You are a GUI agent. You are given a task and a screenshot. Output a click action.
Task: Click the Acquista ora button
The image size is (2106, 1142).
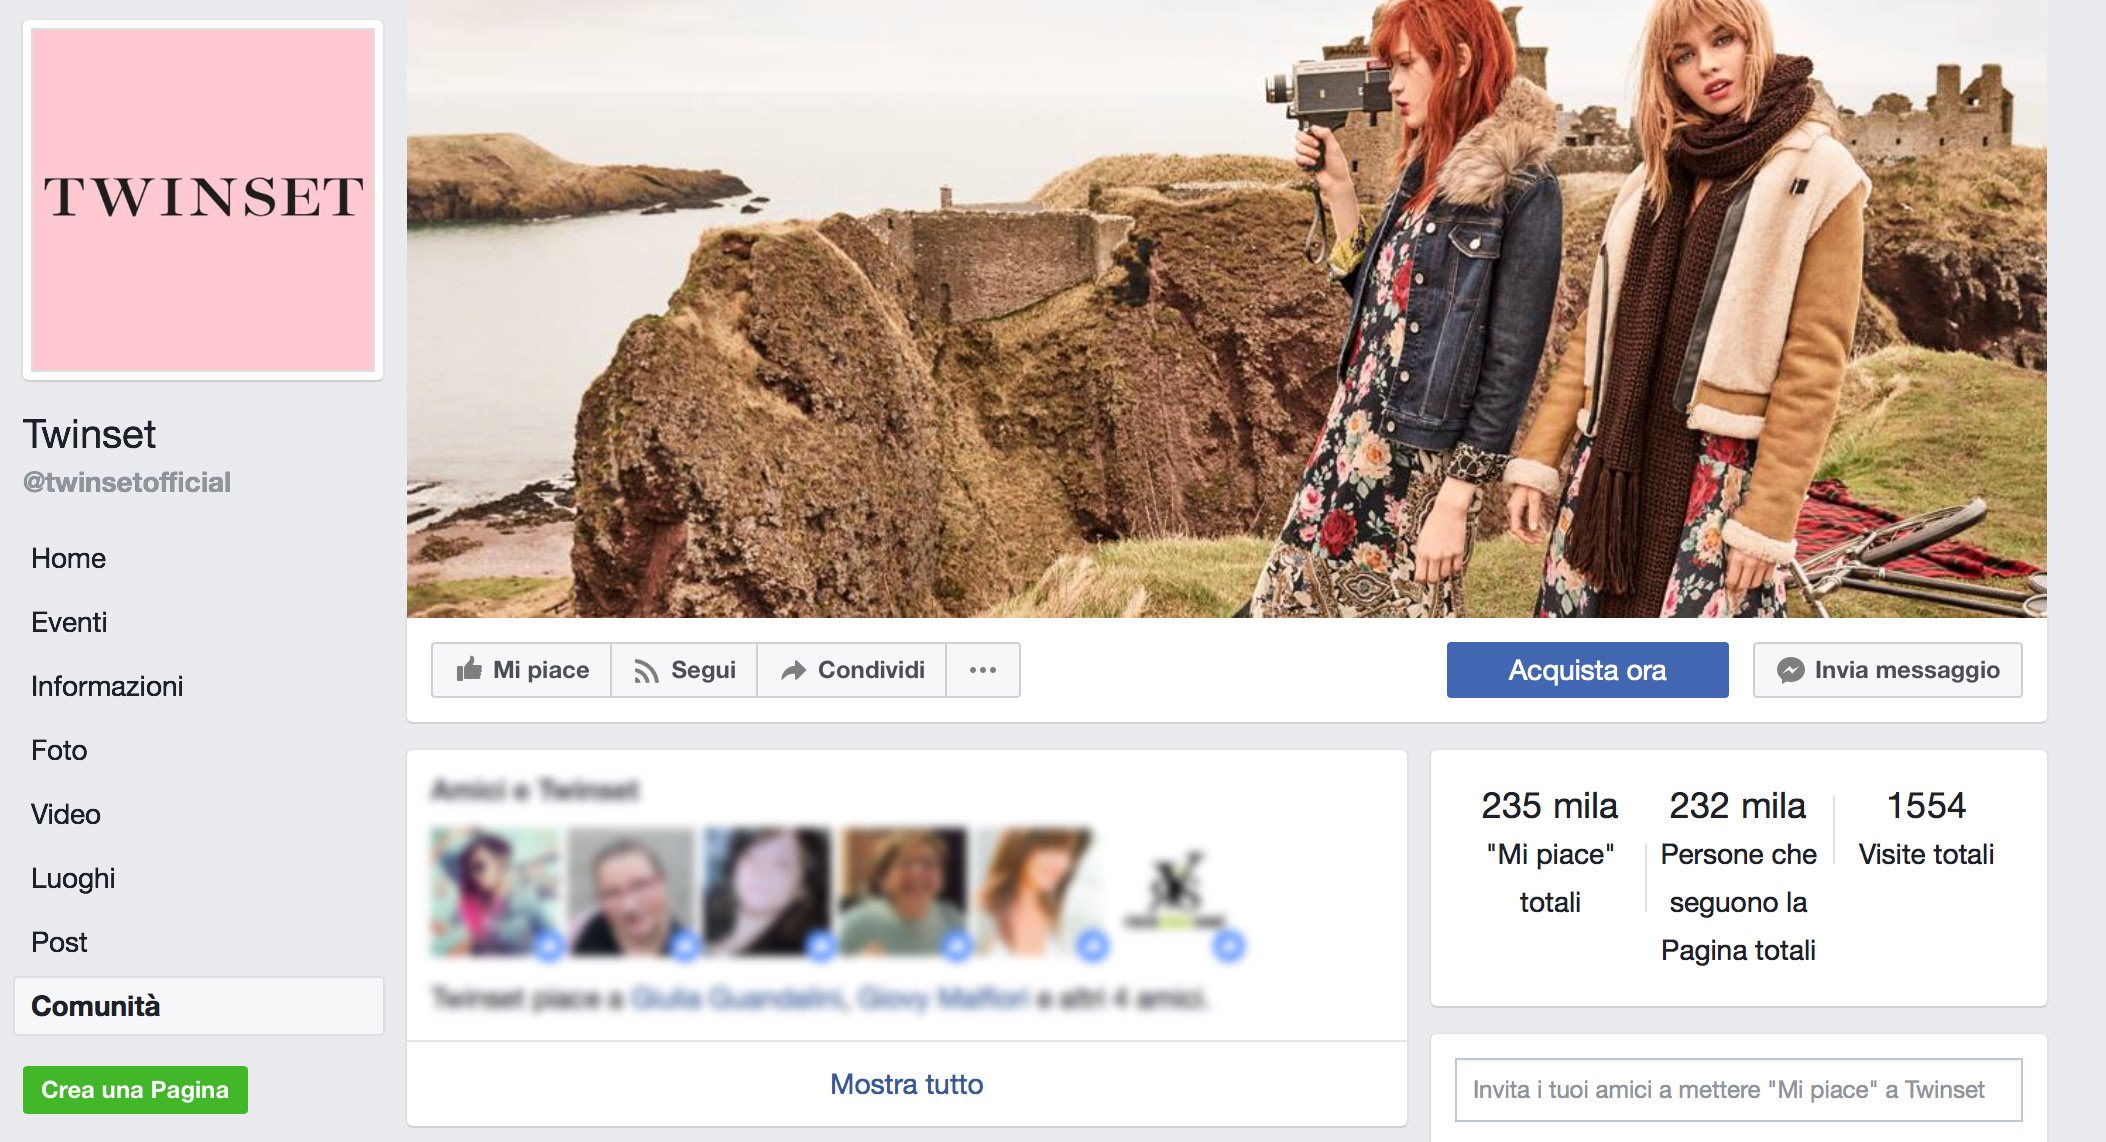click(x=1587, y=670)
